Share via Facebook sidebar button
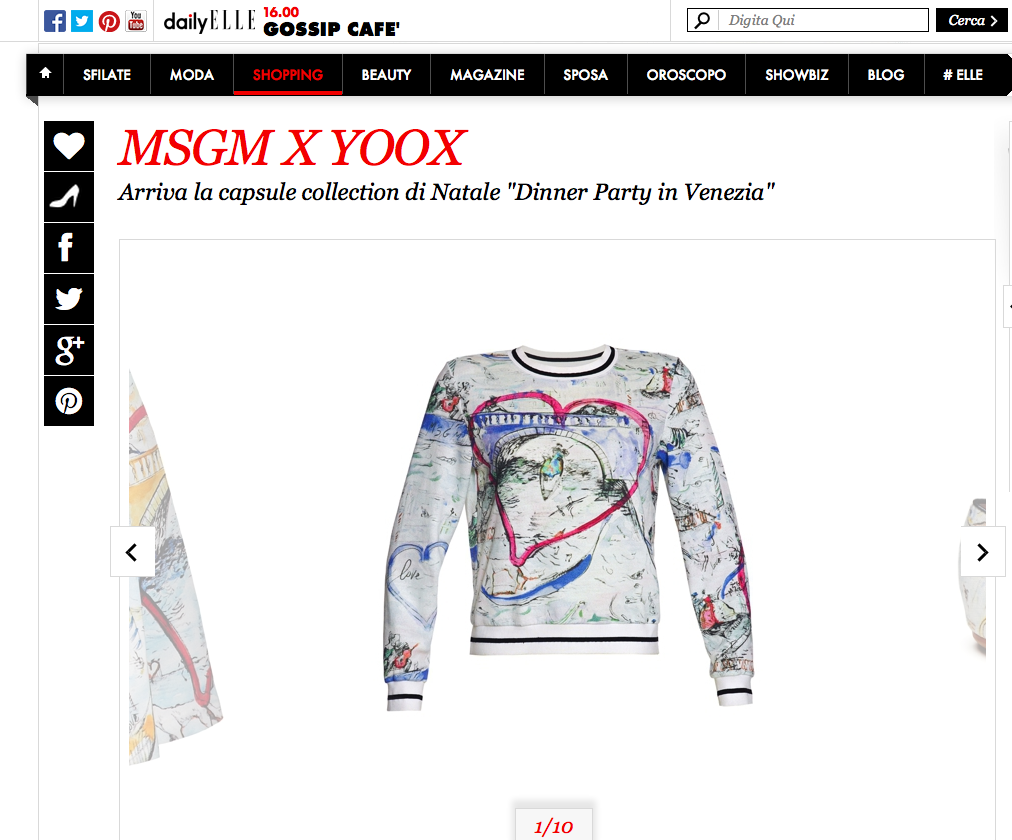The image size is (1012, 840). (x=69, y=248)
